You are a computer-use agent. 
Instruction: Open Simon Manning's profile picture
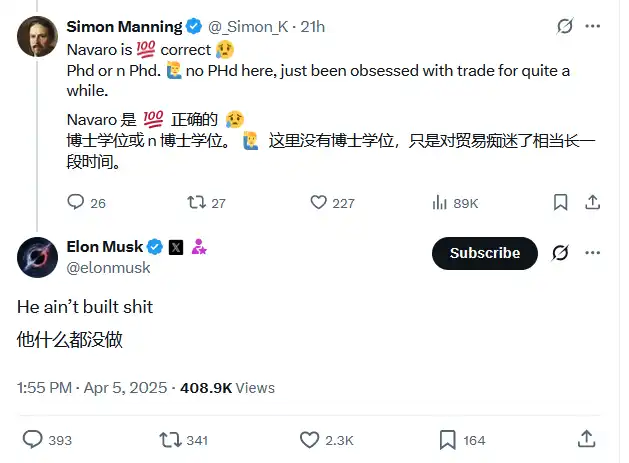pyautogui.click(x=38, y=36)
